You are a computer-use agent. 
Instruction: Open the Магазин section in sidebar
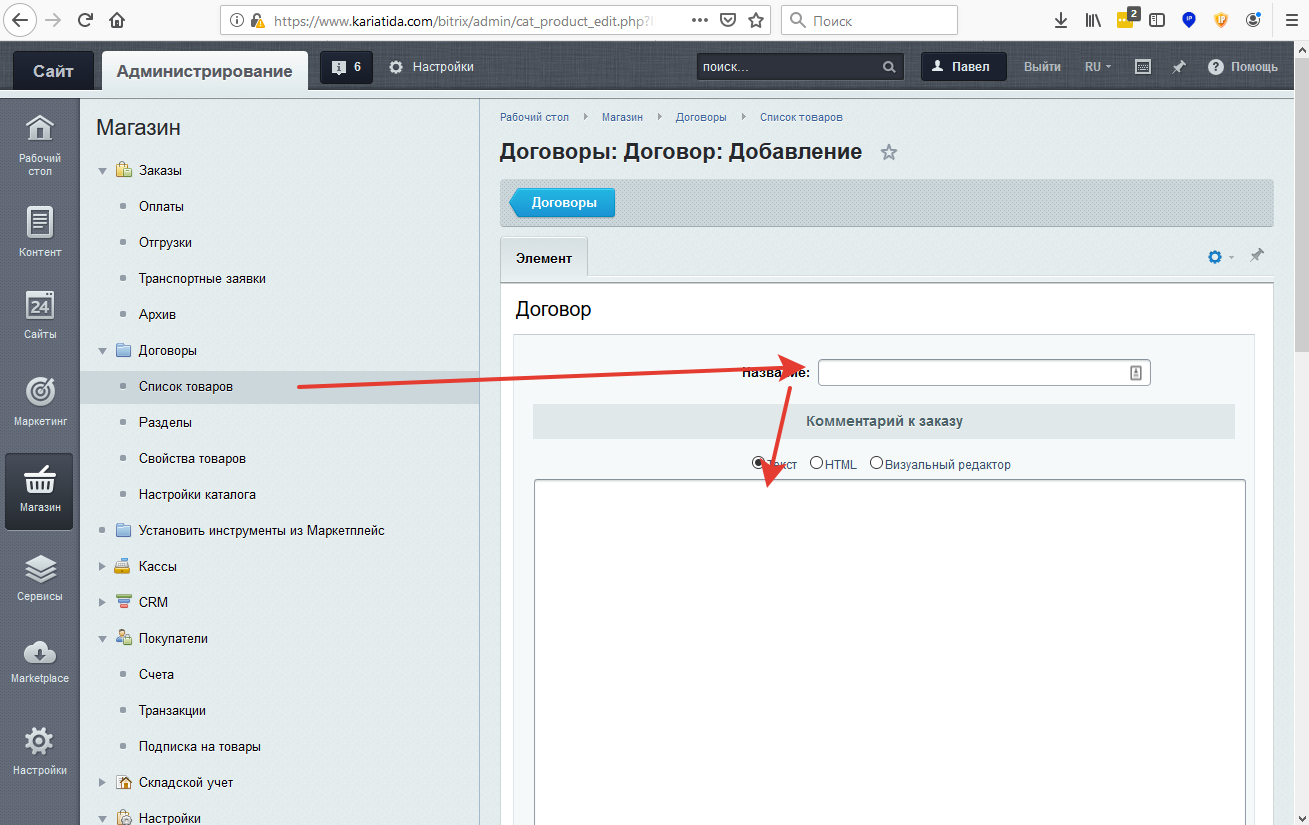pyautogui.click(x=40, y=490)
